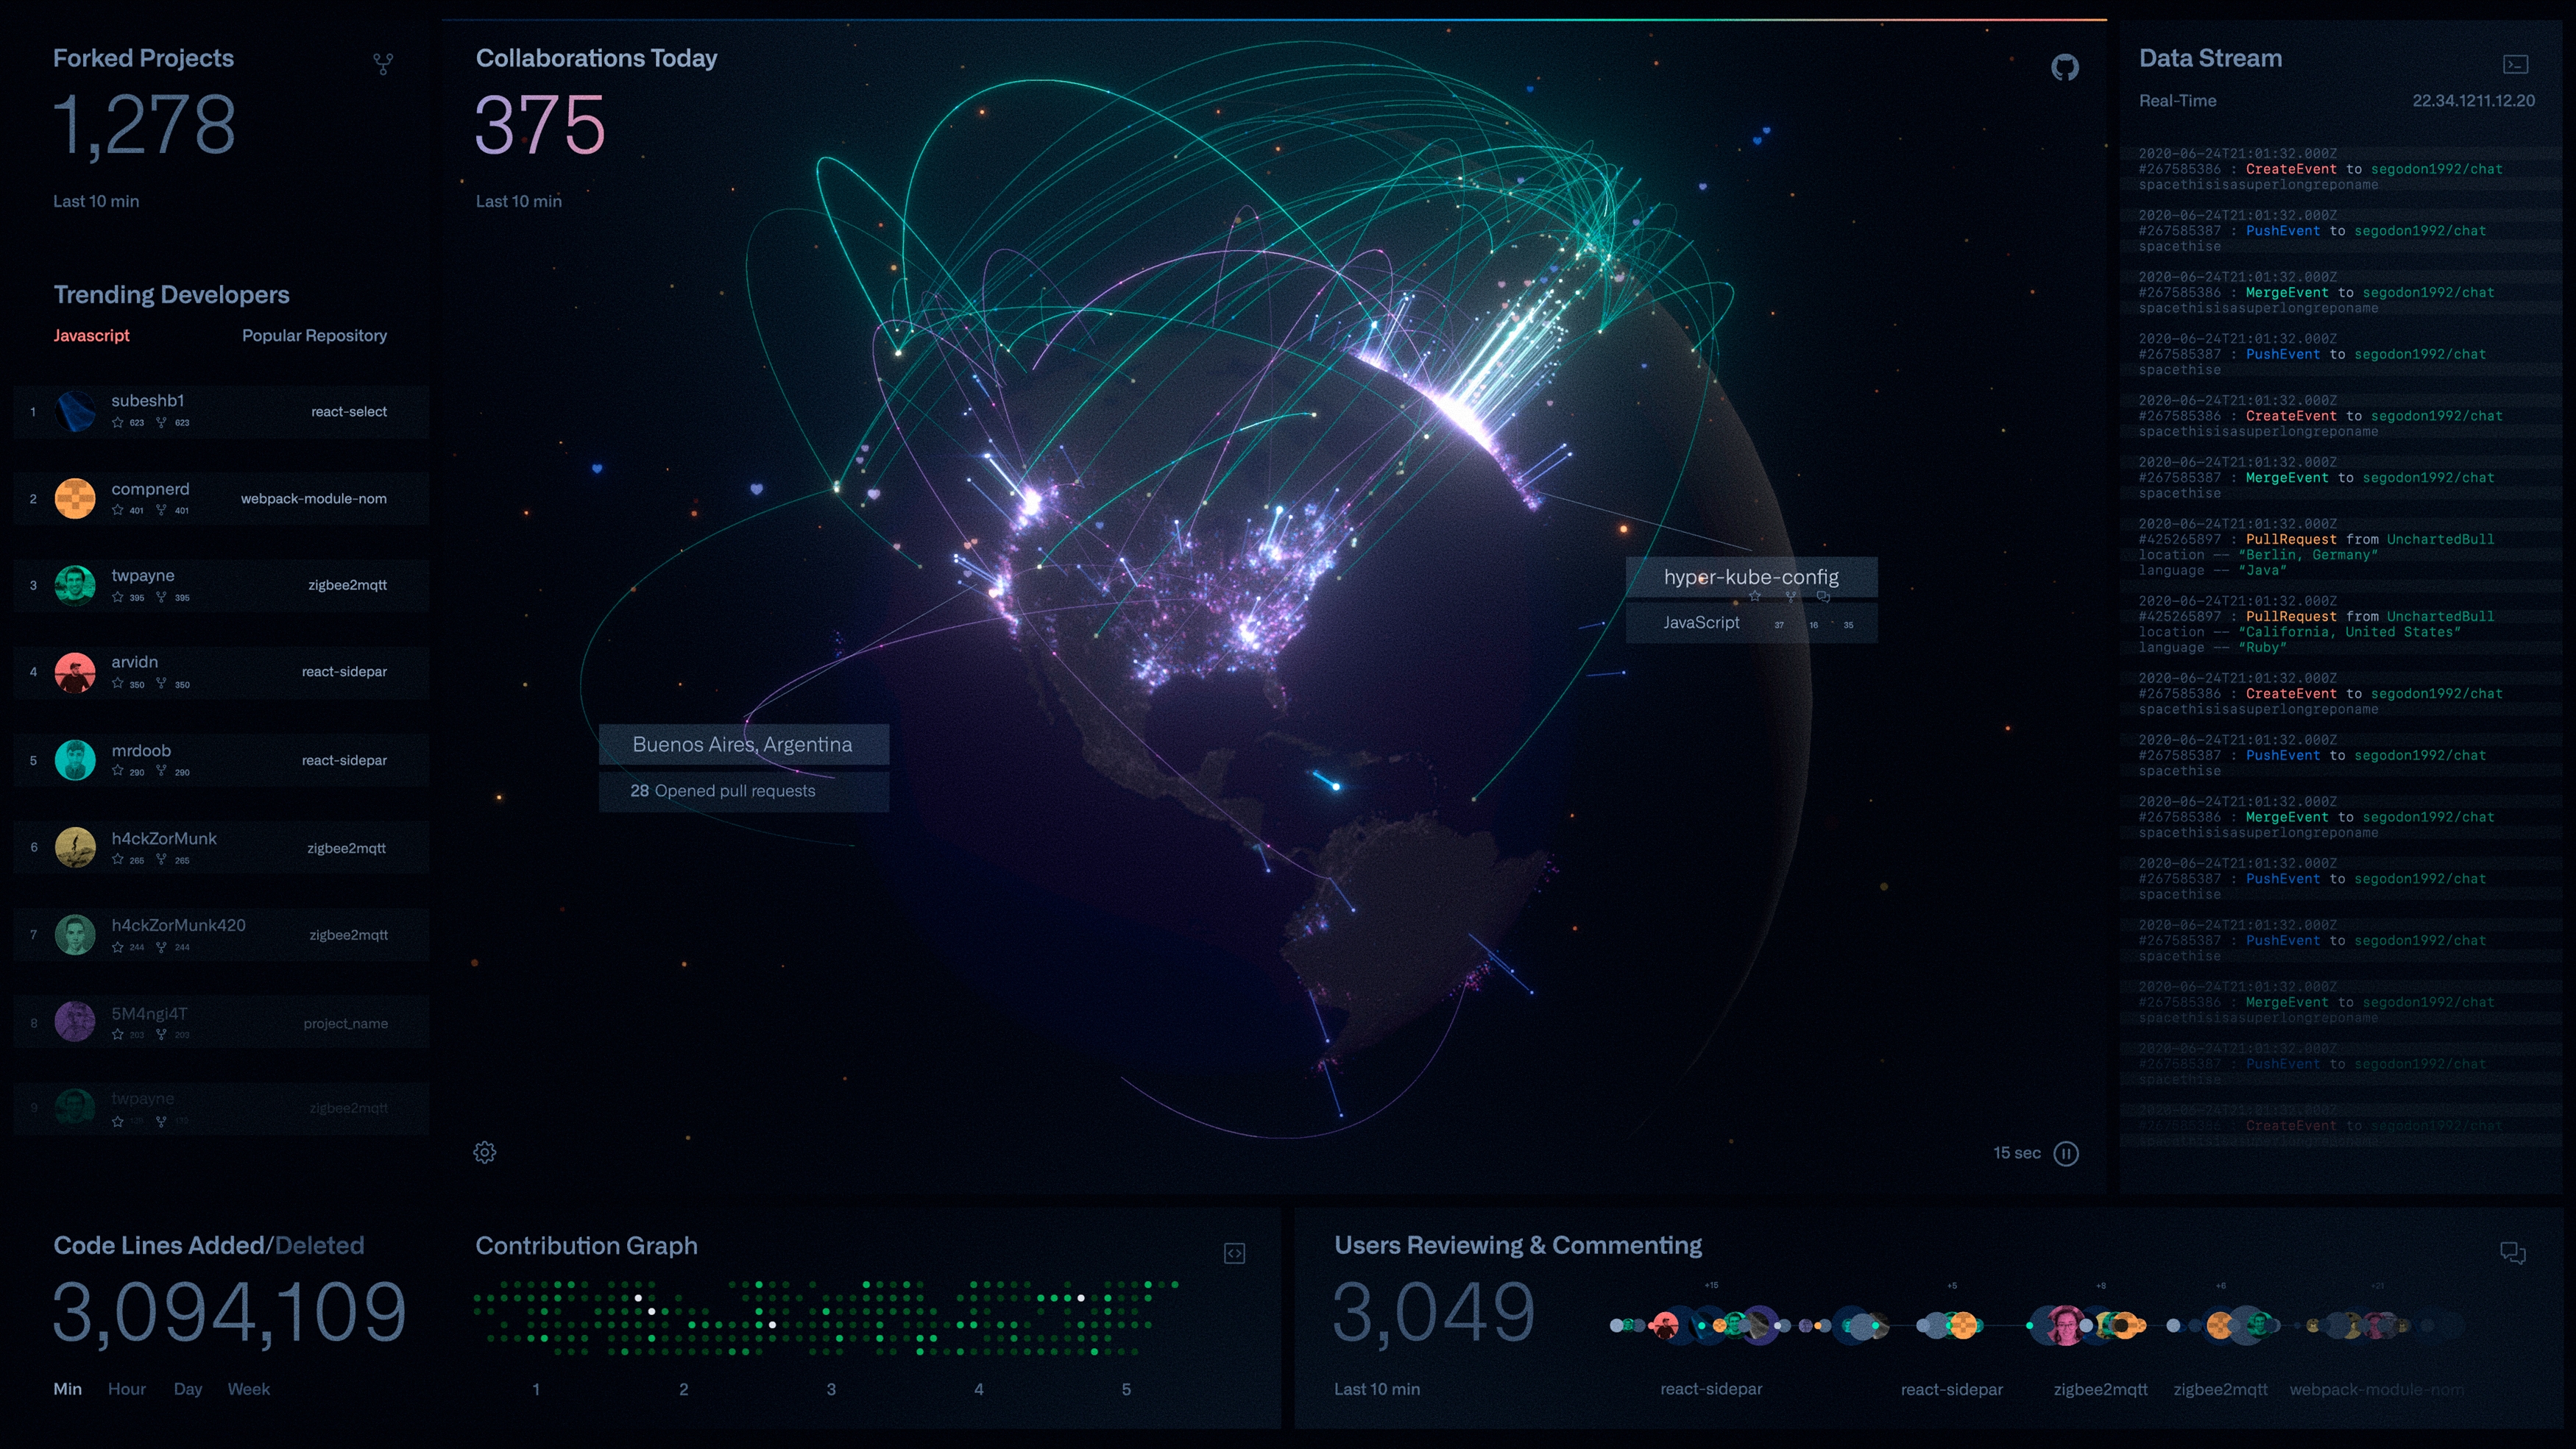Pause the 15 sec auto-rotation
The image size is (2576, 1449).
pos(2065,1153)
